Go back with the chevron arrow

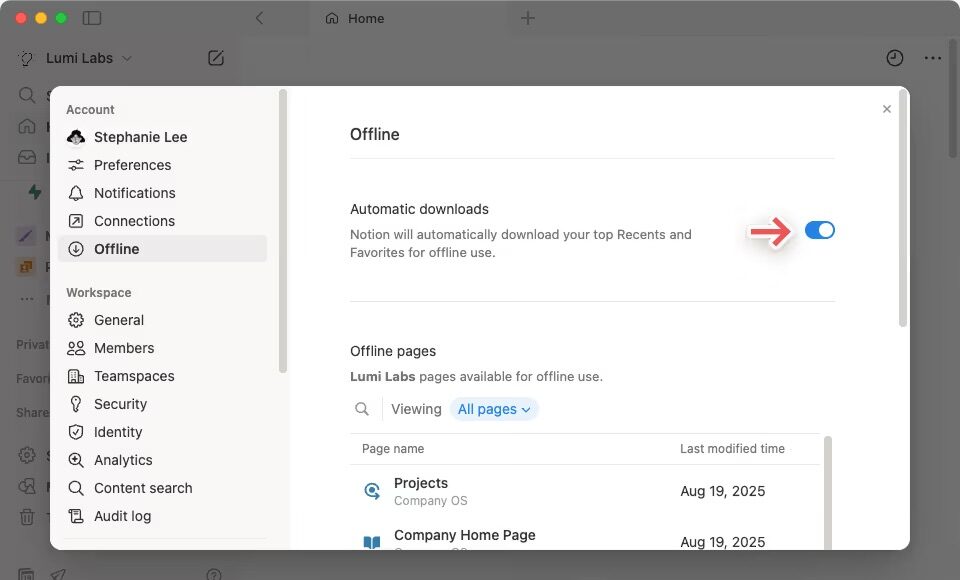259,18
